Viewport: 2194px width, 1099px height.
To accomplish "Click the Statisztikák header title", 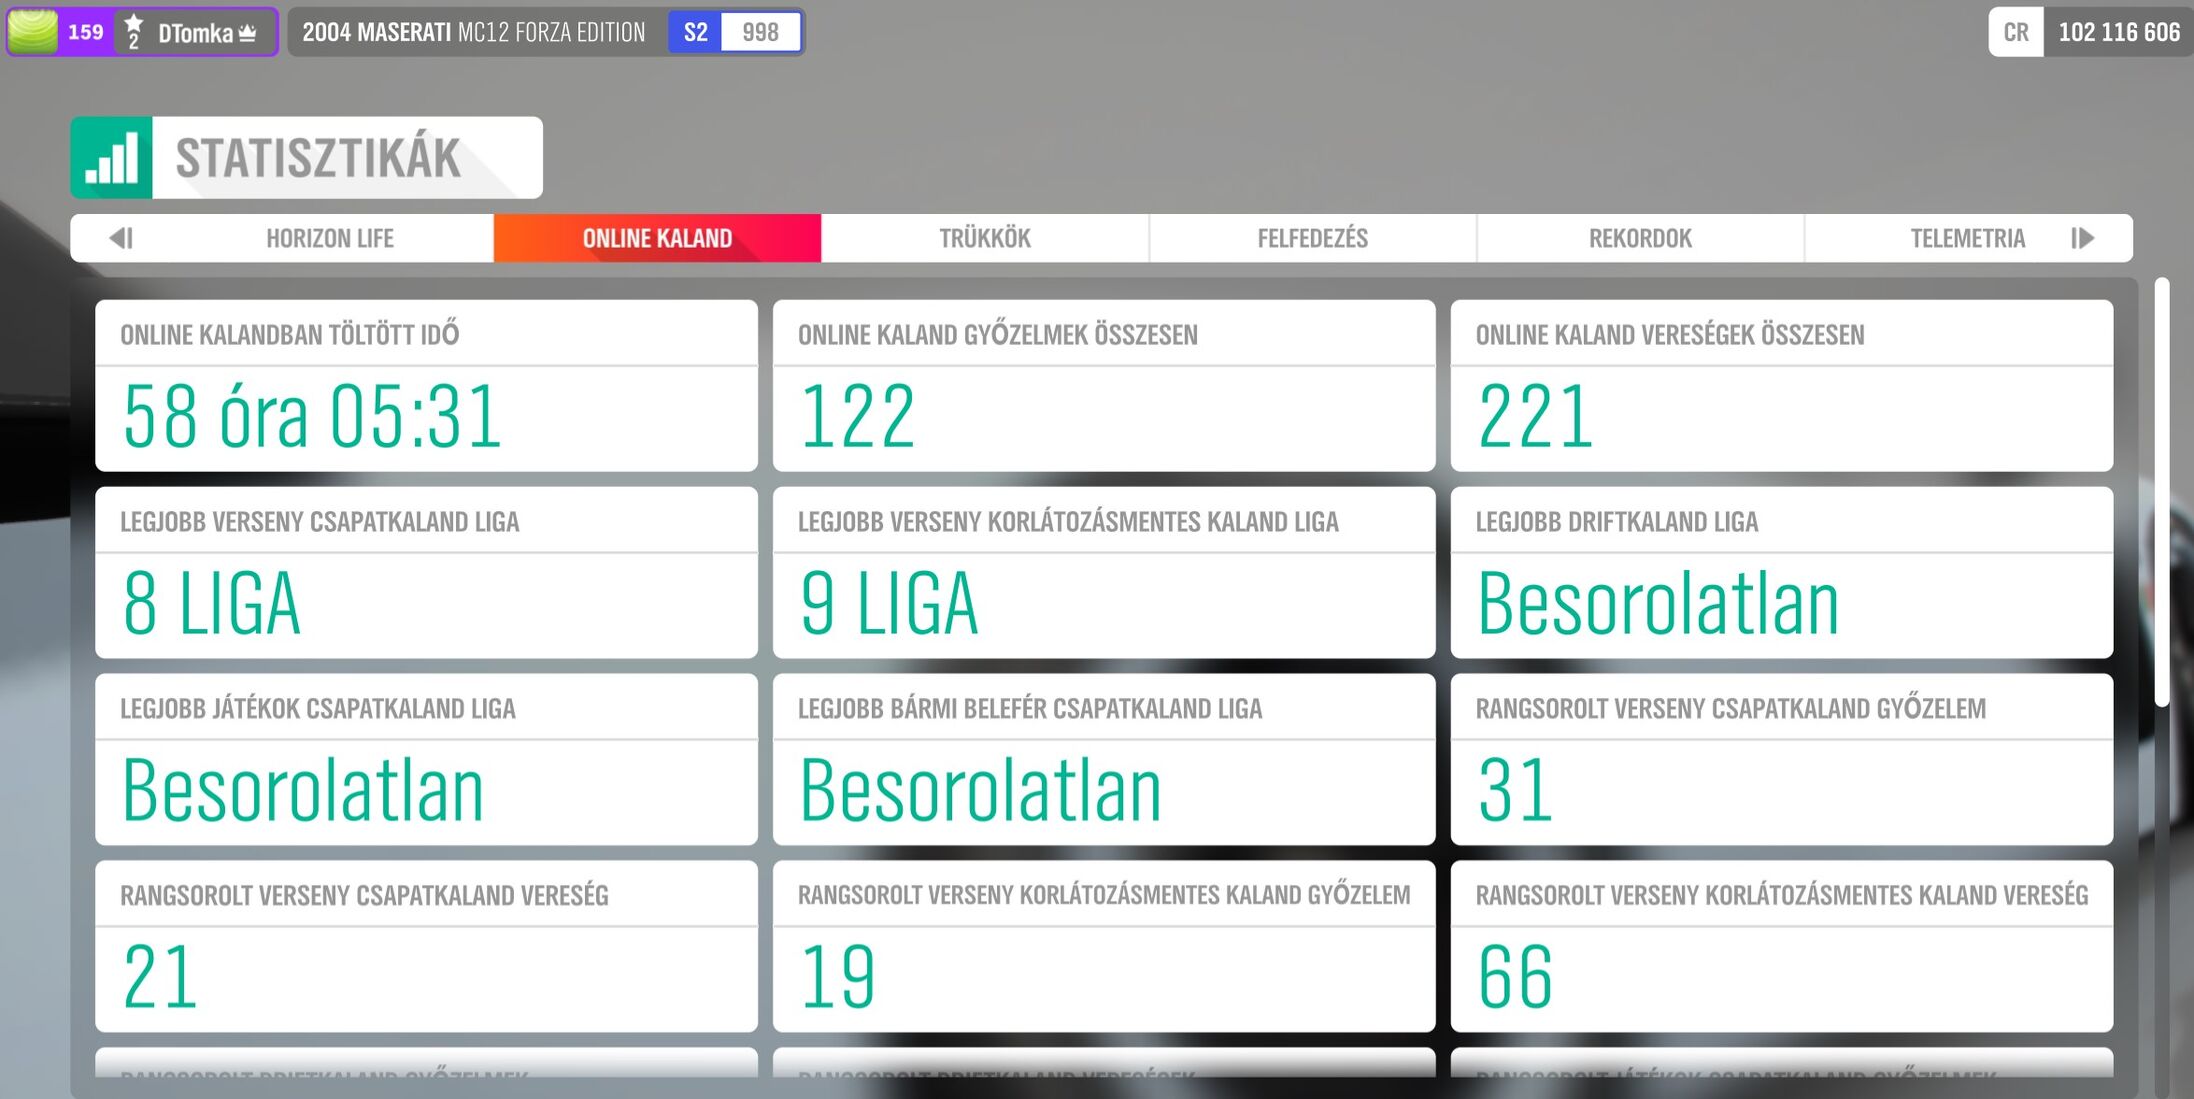I will coord(318,158).
